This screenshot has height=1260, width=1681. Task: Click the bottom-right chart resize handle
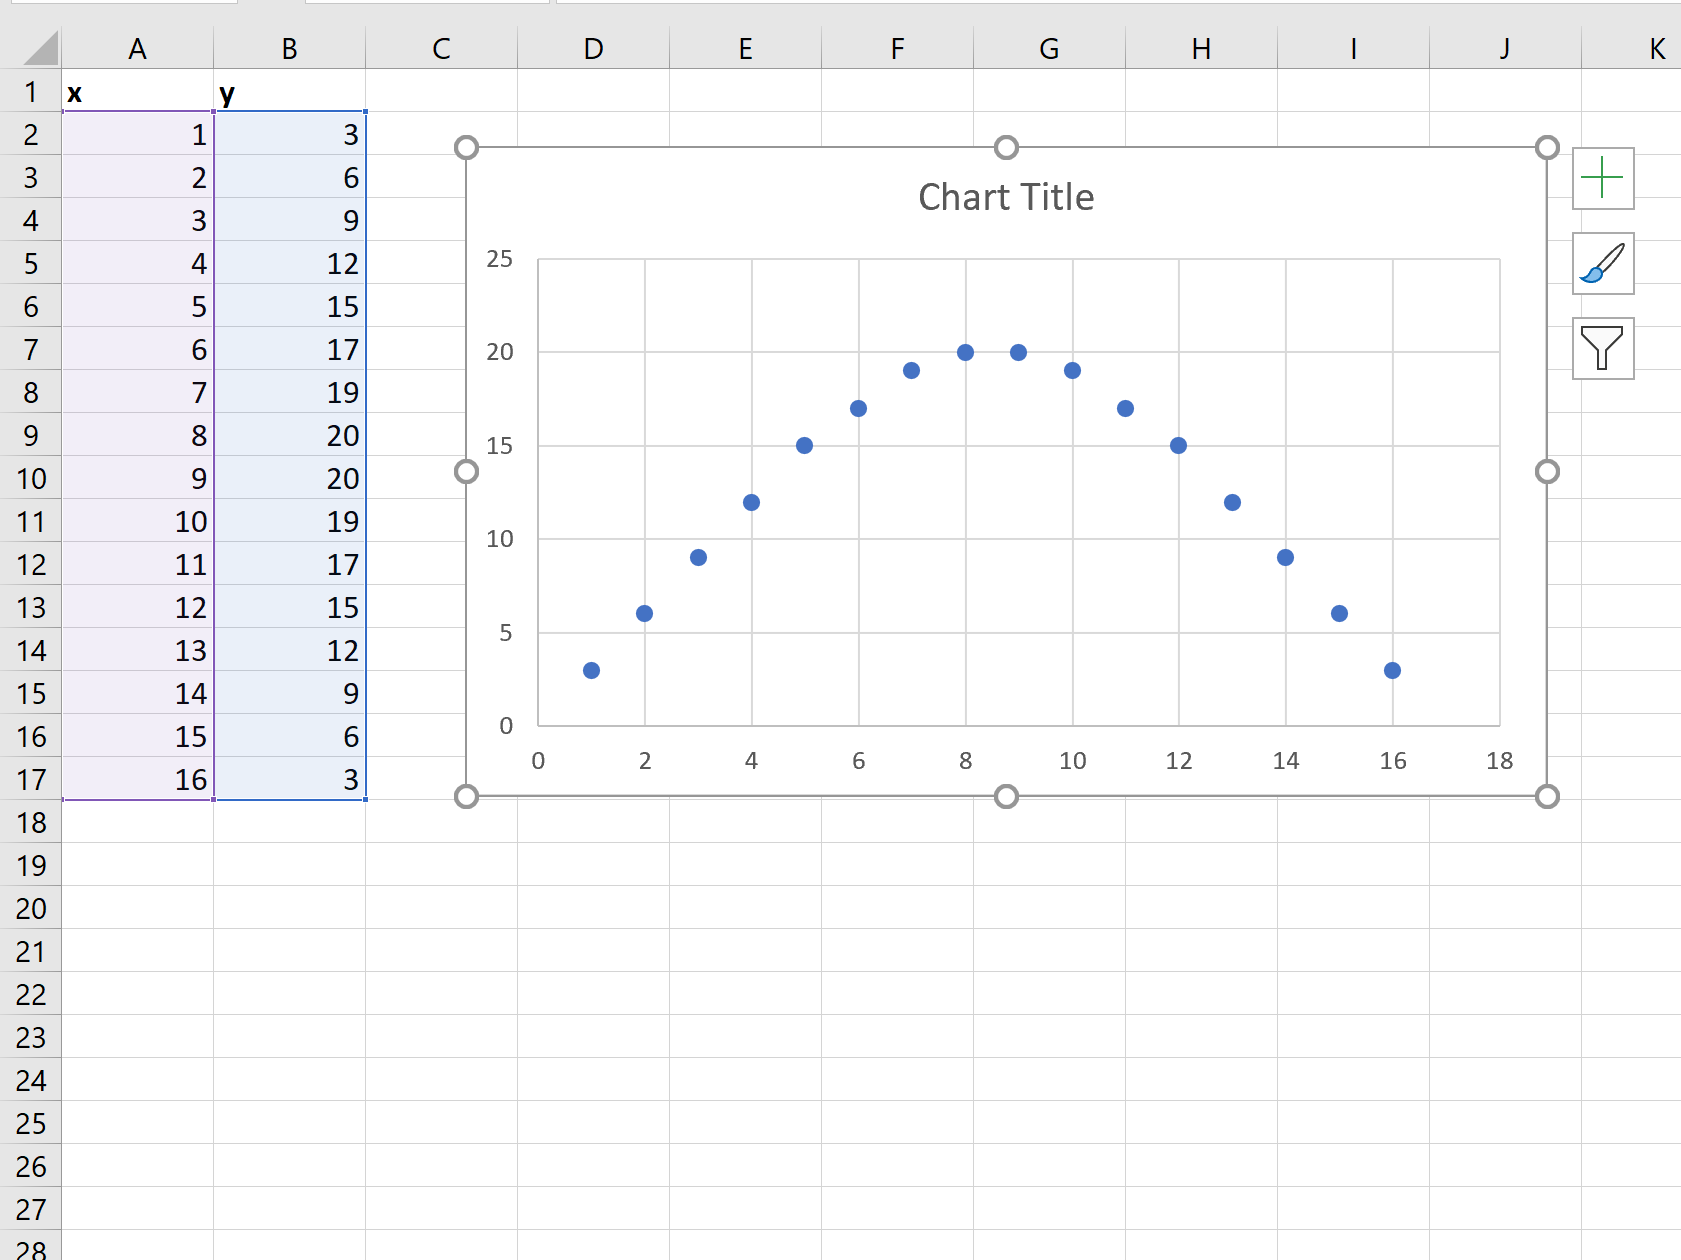(x=1547, y=796)
